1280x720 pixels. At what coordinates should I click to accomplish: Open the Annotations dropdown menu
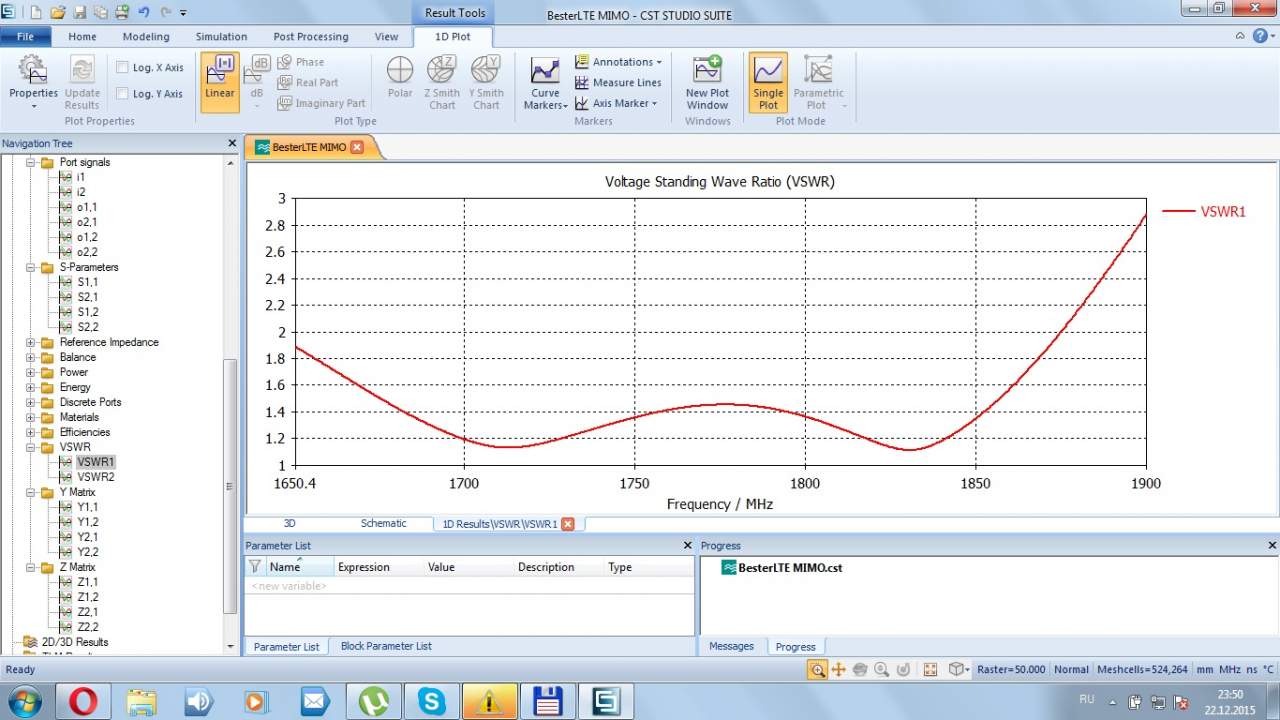(x=620, y=62)
